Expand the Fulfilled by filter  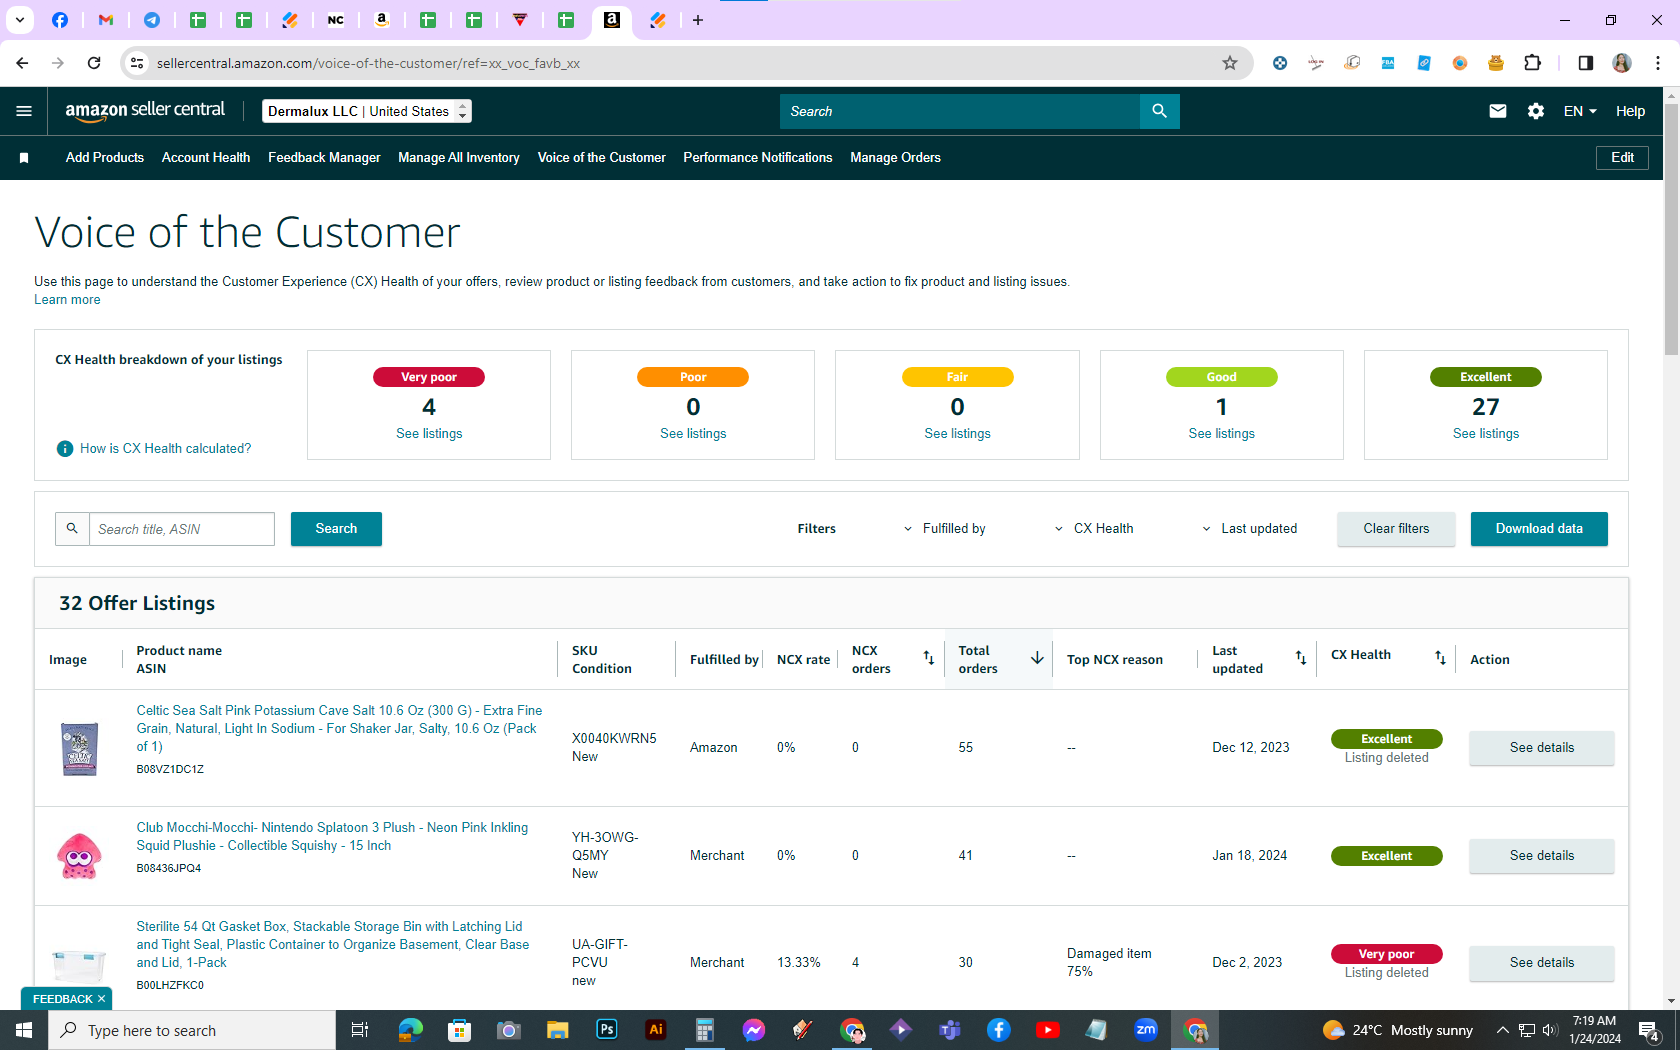click(x=944, y=529)
